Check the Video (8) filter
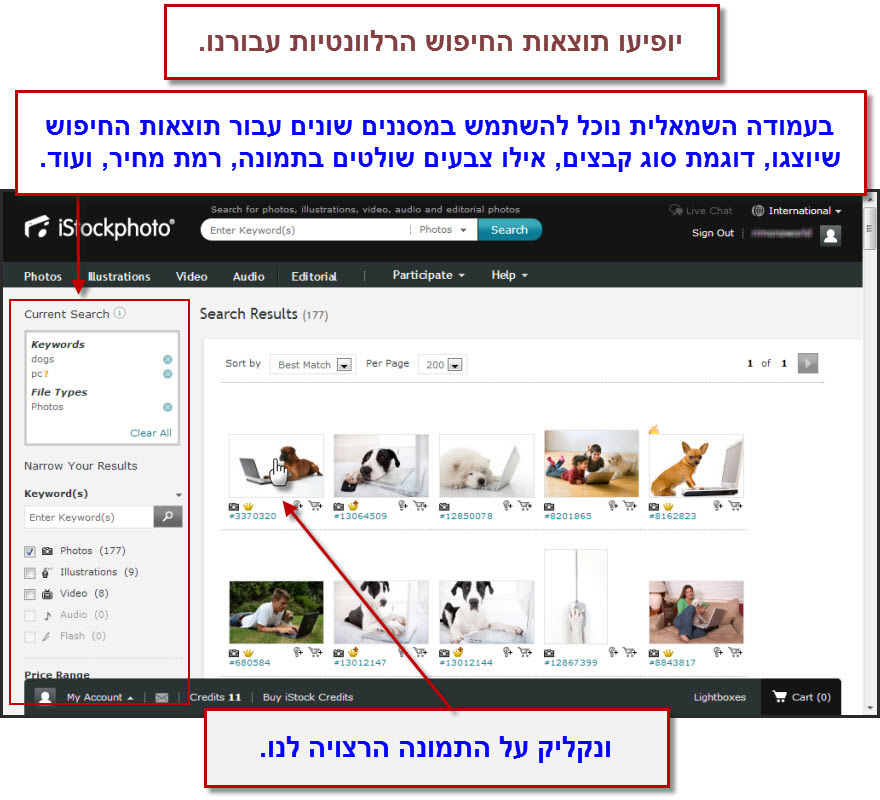 point(31,593)
